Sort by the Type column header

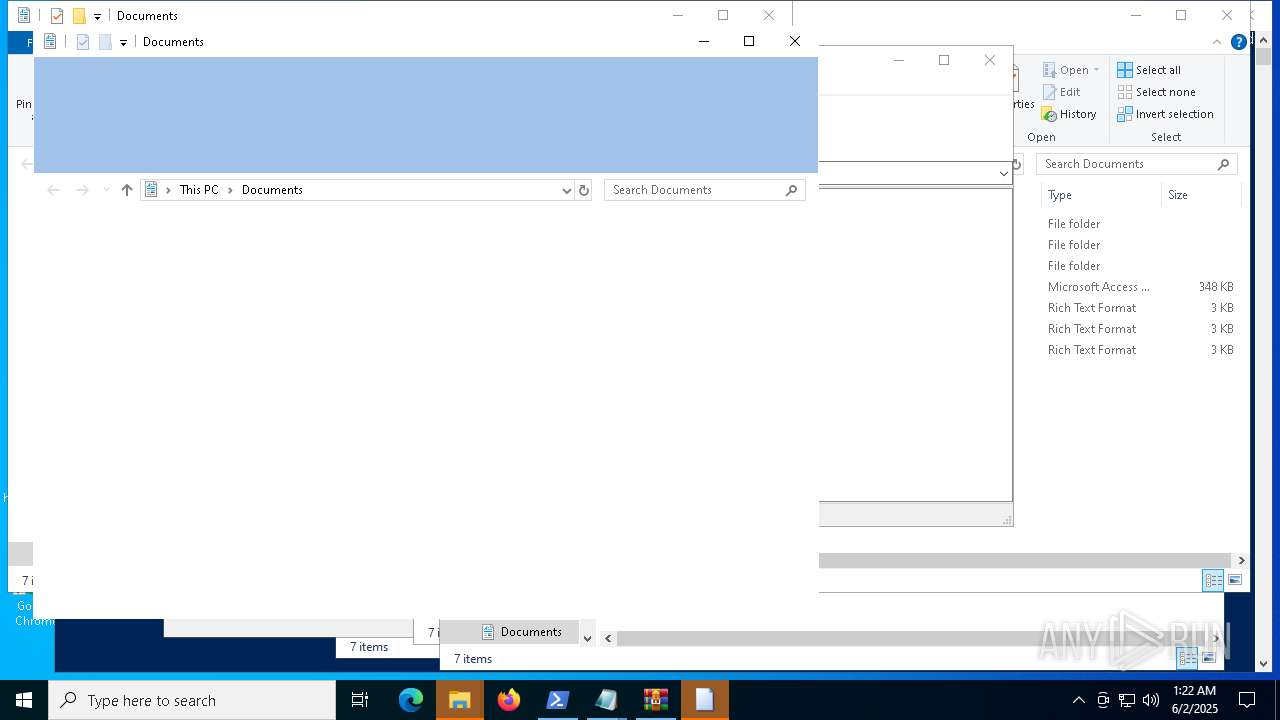[1100, 195]
